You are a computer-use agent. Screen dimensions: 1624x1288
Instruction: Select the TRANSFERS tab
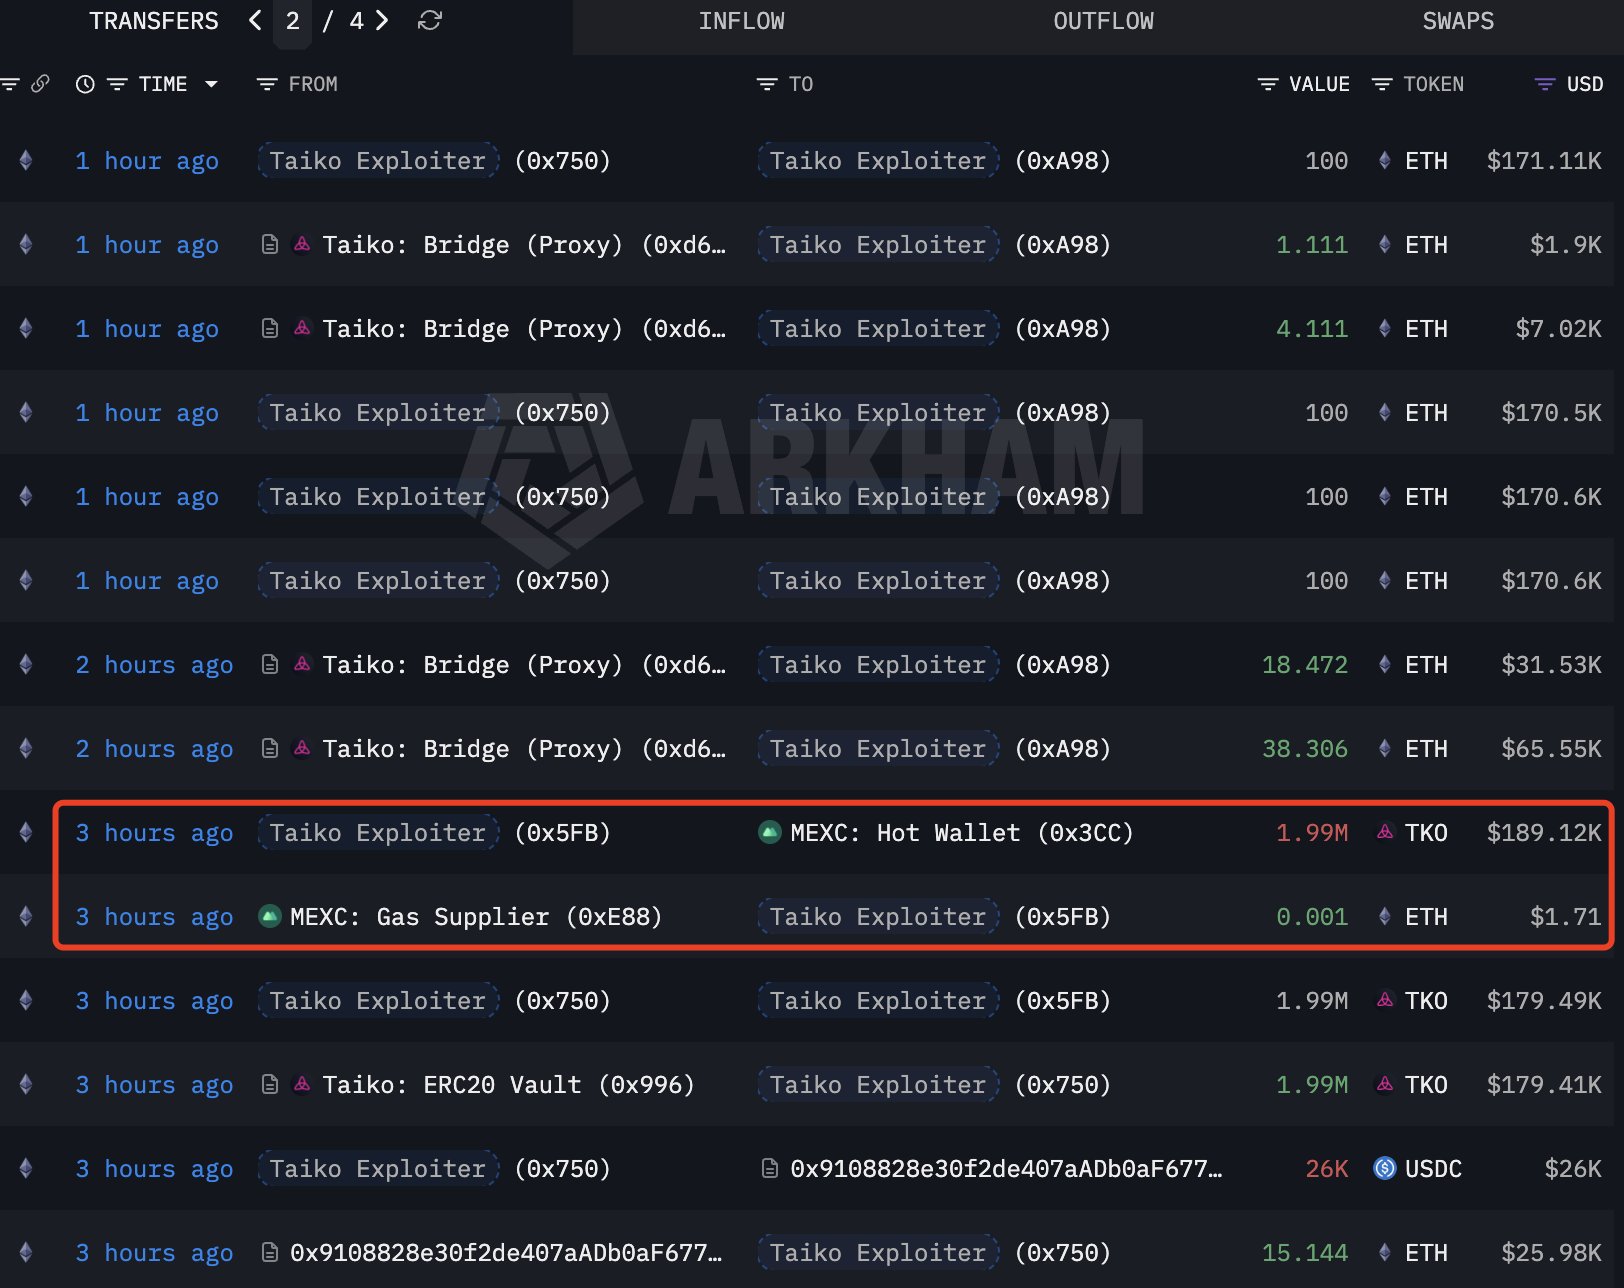[x=154, y=21]
